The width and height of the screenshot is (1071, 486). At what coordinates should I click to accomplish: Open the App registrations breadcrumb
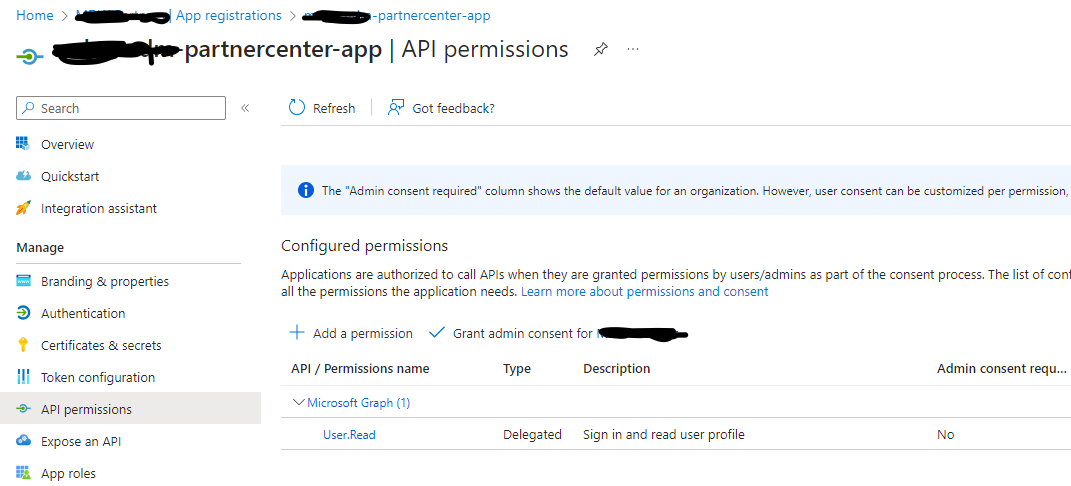[x=229, y=15]
